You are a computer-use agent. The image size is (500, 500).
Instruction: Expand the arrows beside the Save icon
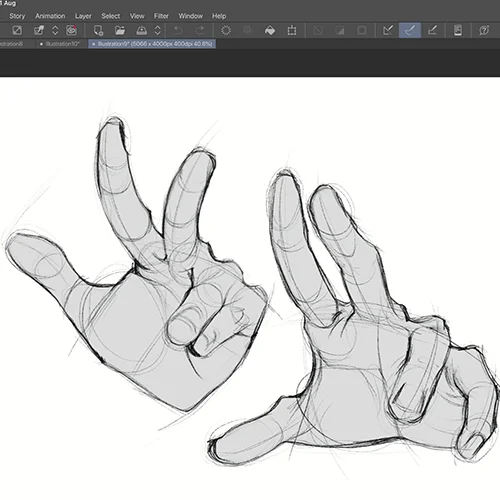point(158,31)
